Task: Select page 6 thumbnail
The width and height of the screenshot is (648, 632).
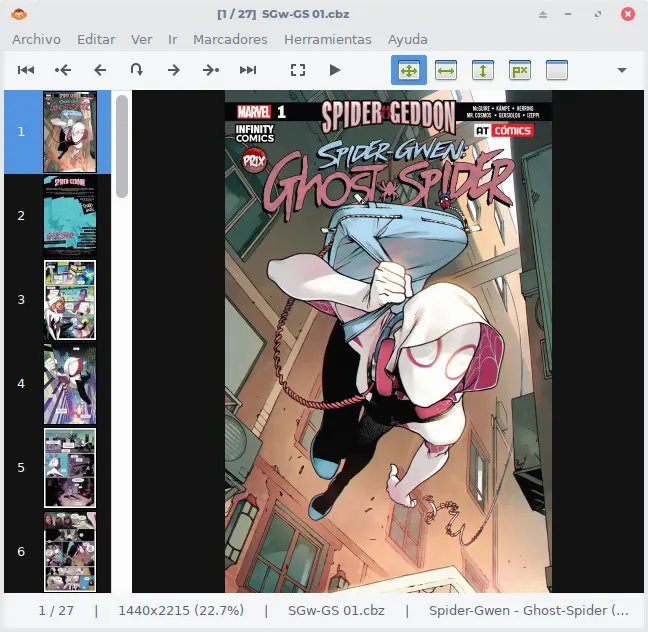Action: pyautogui.click(x=70, y=552)
